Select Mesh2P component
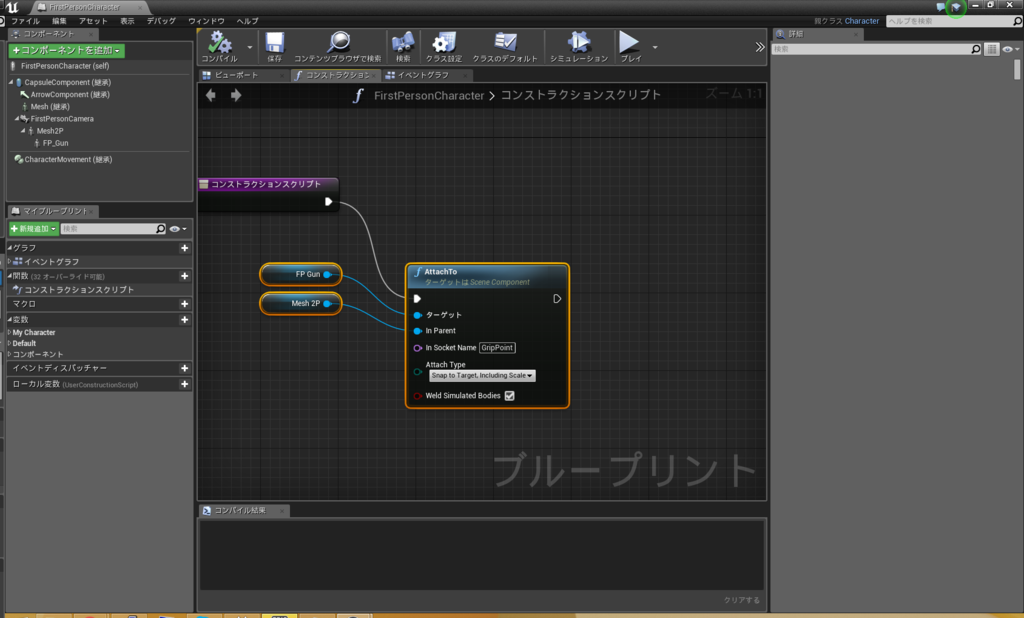This screenshot has height=618, width=1024. click(50, 131)
